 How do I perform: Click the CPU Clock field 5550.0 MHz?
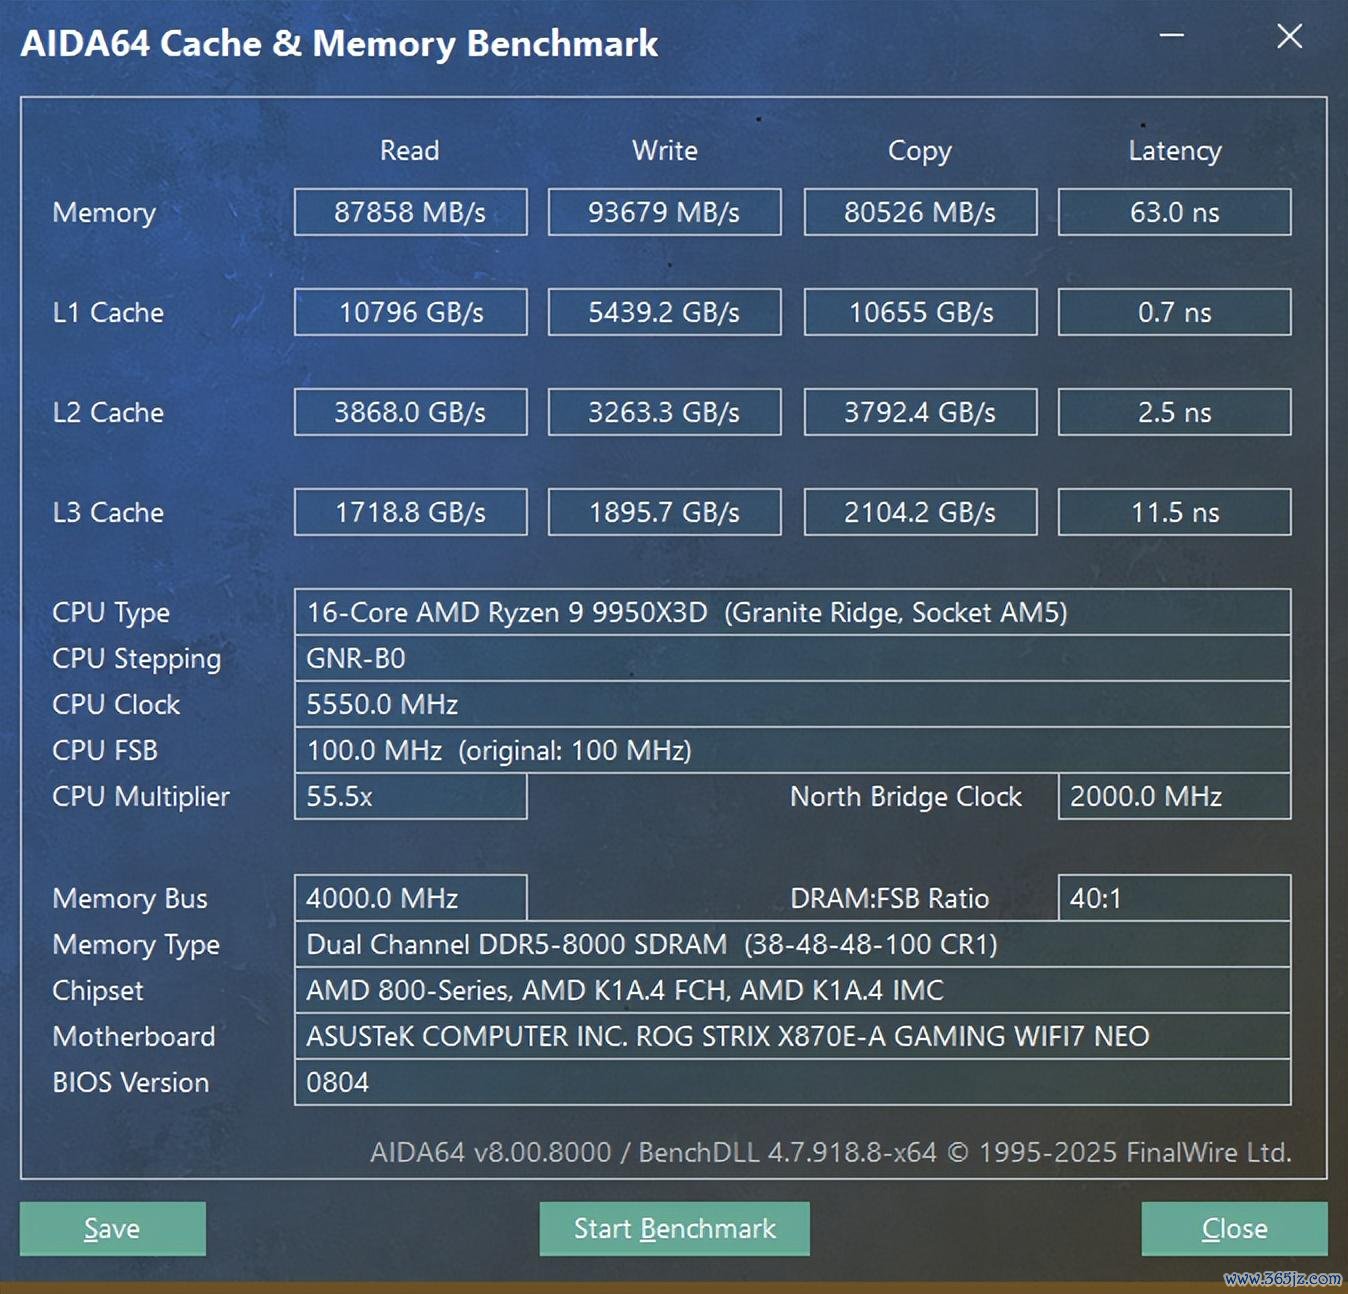tap(792, 704)
